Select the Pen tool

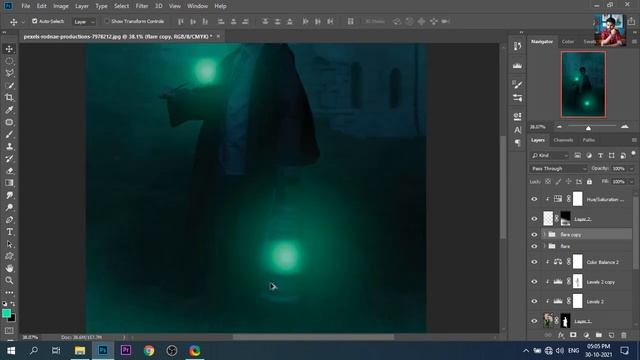tap(9, 220)
